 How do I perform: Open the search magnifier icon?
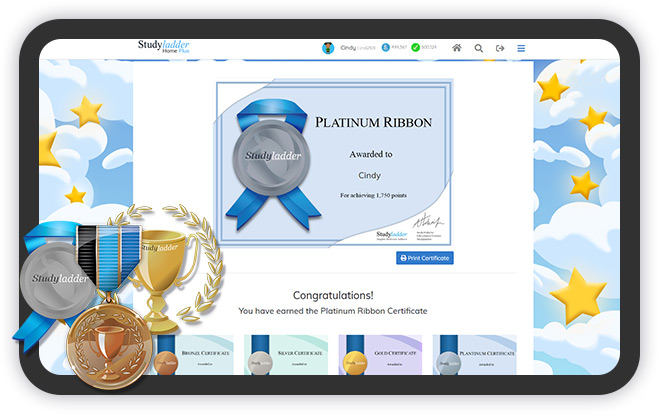tap(478, 48)
